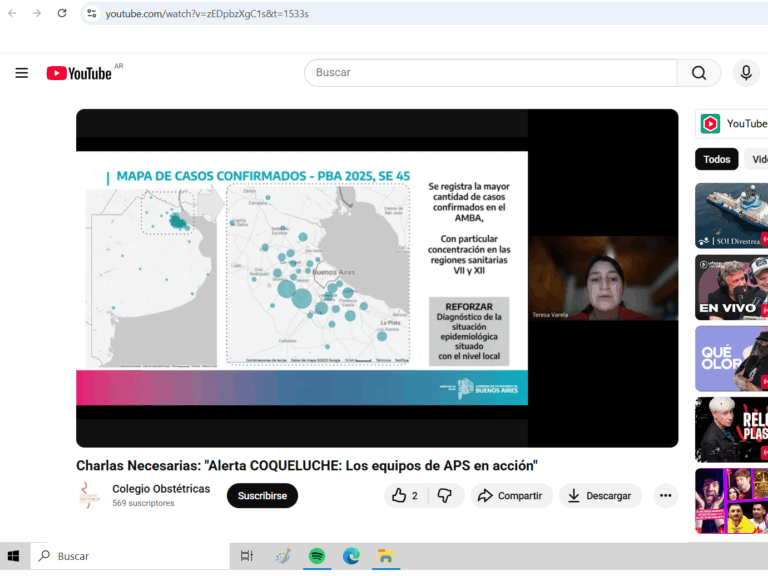768x576 pixels.
Task: Open File Explorer from taskbar
Action: [x=385, y=556]
